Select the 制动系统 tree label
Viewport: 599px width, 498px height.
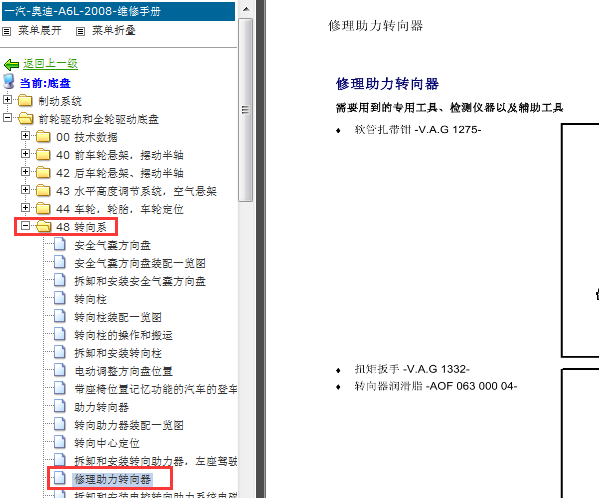60,101
